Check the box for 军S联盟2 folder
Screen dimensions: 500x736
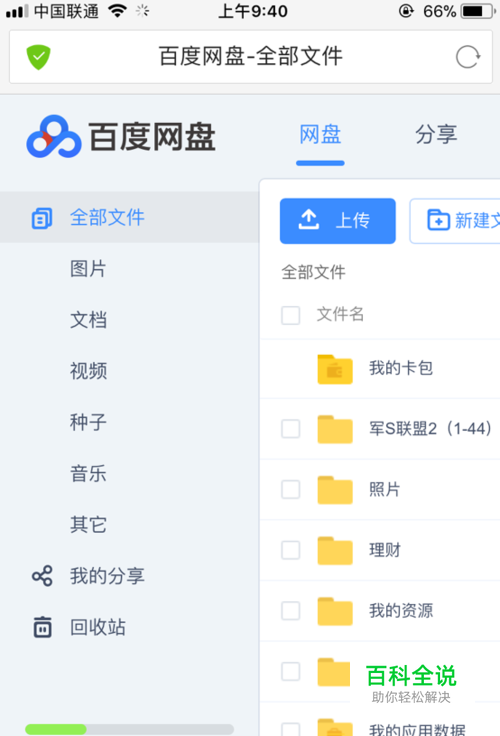(x=291, y=429)
